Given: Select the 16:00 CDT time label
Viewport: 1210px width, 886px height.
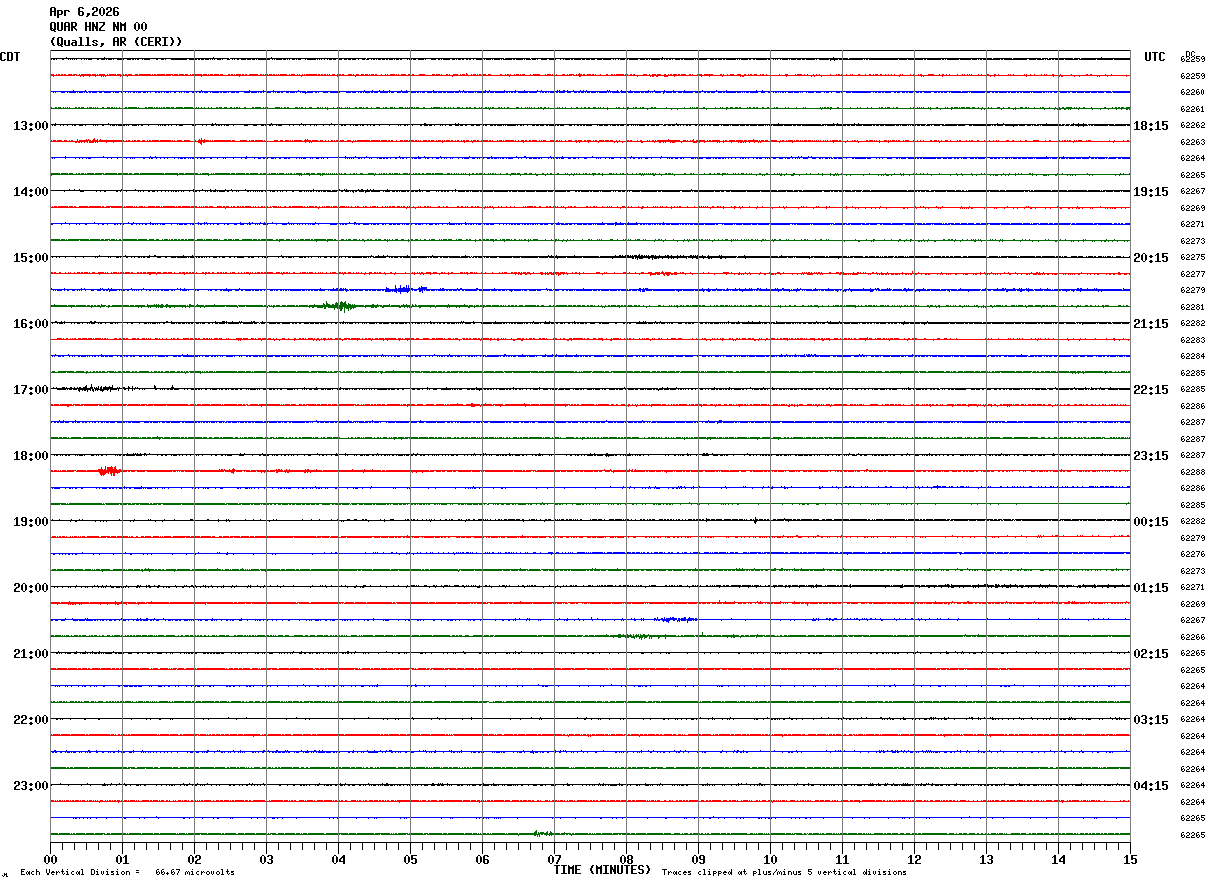Looking at the screenshot, I should 30,324.
